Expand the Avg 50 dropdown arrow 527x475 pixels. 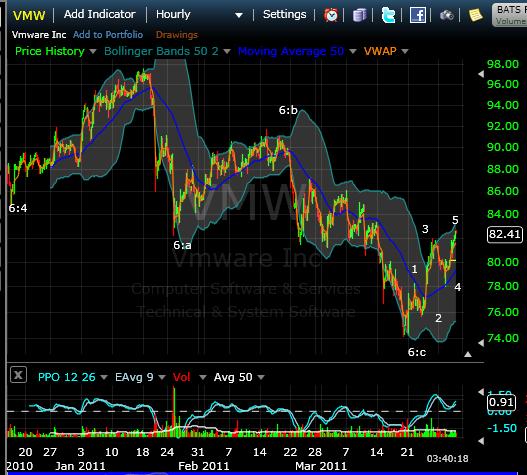[261, 378]
